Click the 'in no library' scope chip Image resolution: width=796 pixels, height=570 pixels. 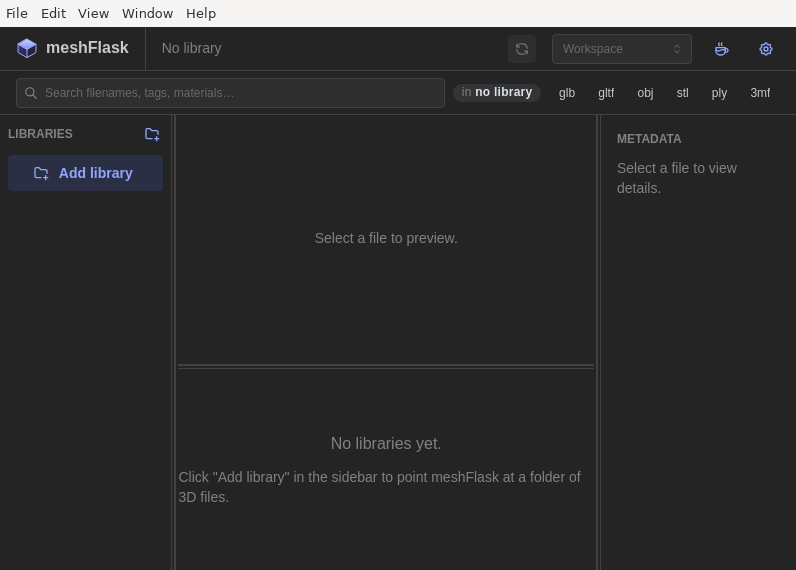click(x=496, y=92)
